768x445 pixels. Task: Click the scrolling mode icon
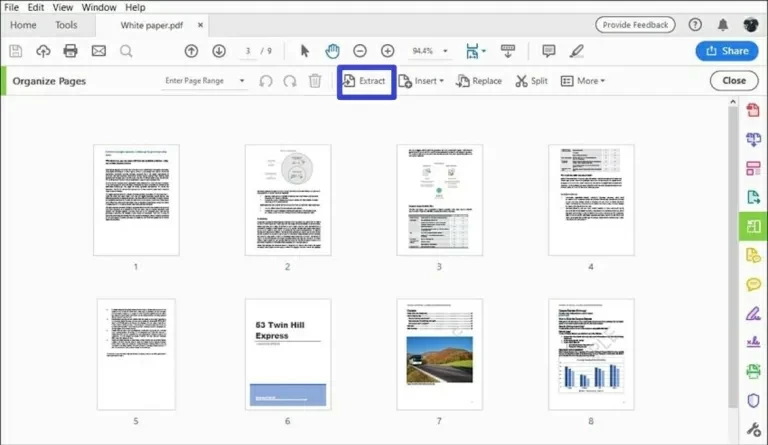point(508,51)
